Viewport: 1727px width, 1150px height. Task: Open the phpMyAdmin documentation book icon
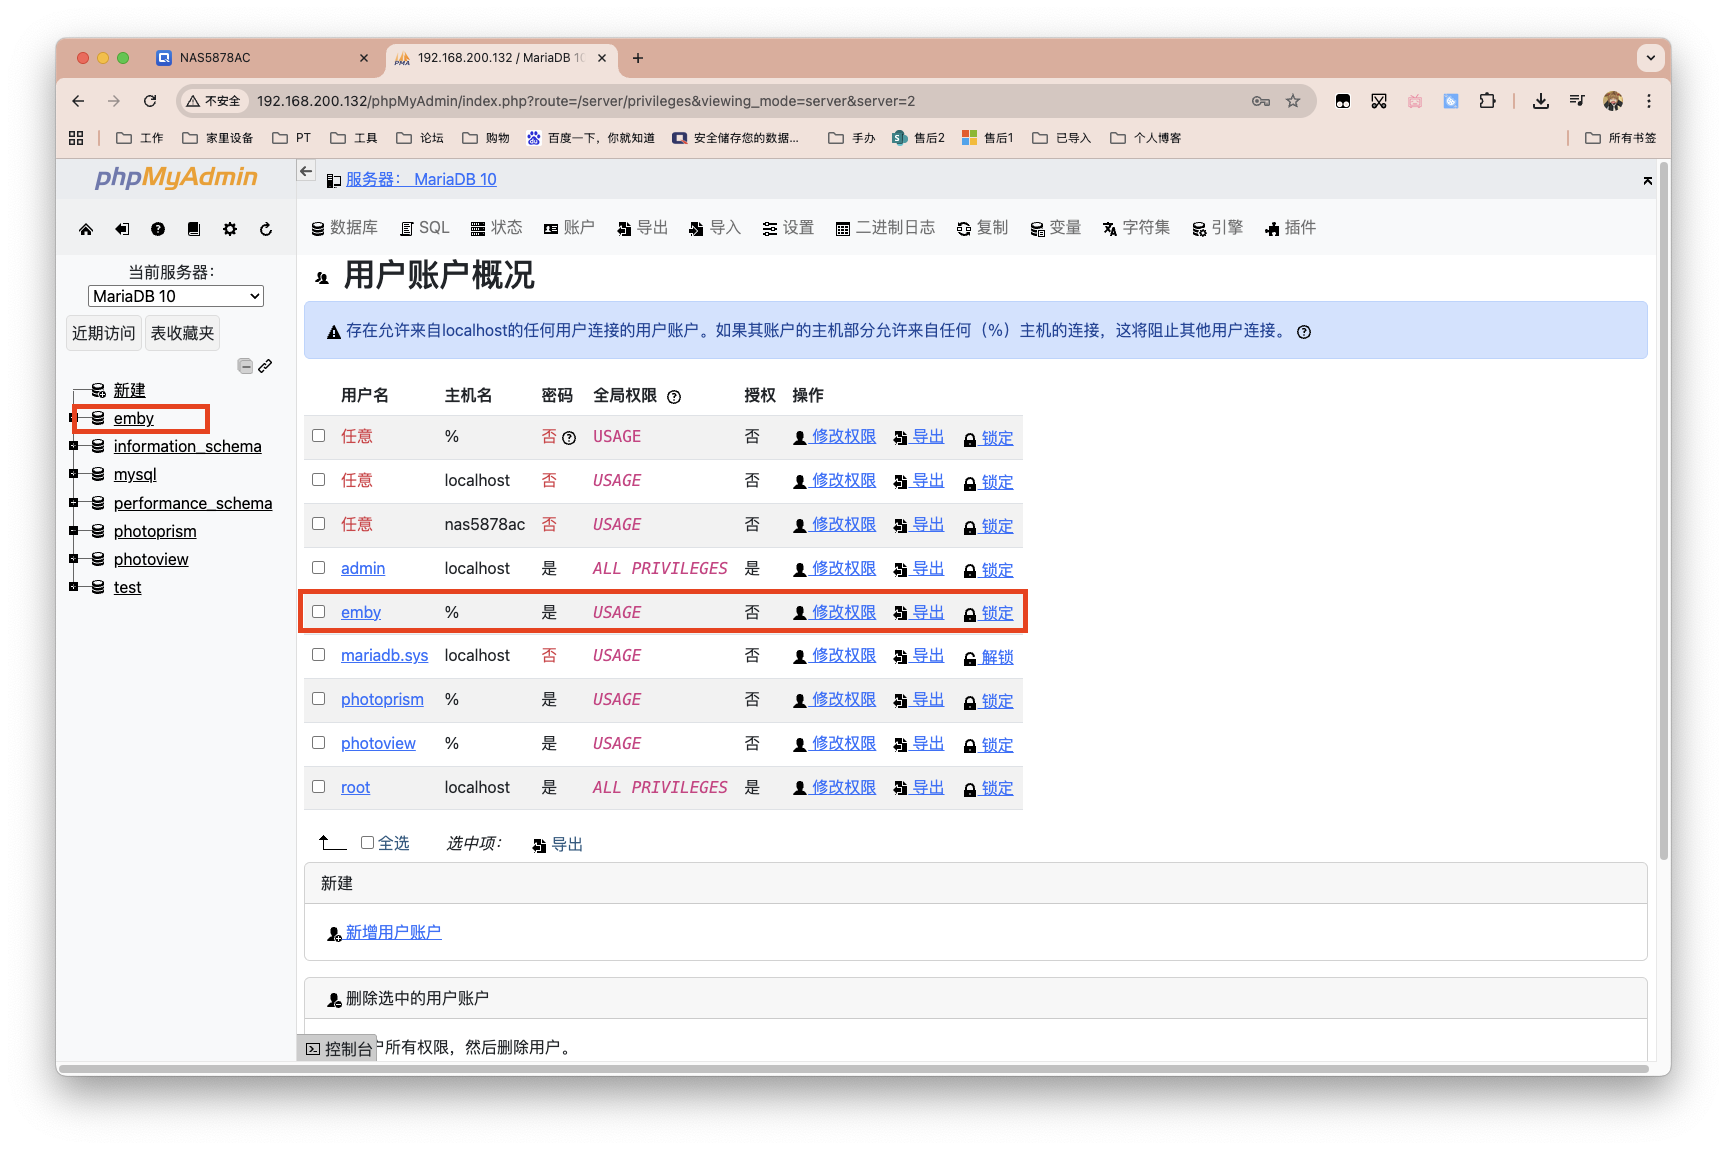click(194, 229)
